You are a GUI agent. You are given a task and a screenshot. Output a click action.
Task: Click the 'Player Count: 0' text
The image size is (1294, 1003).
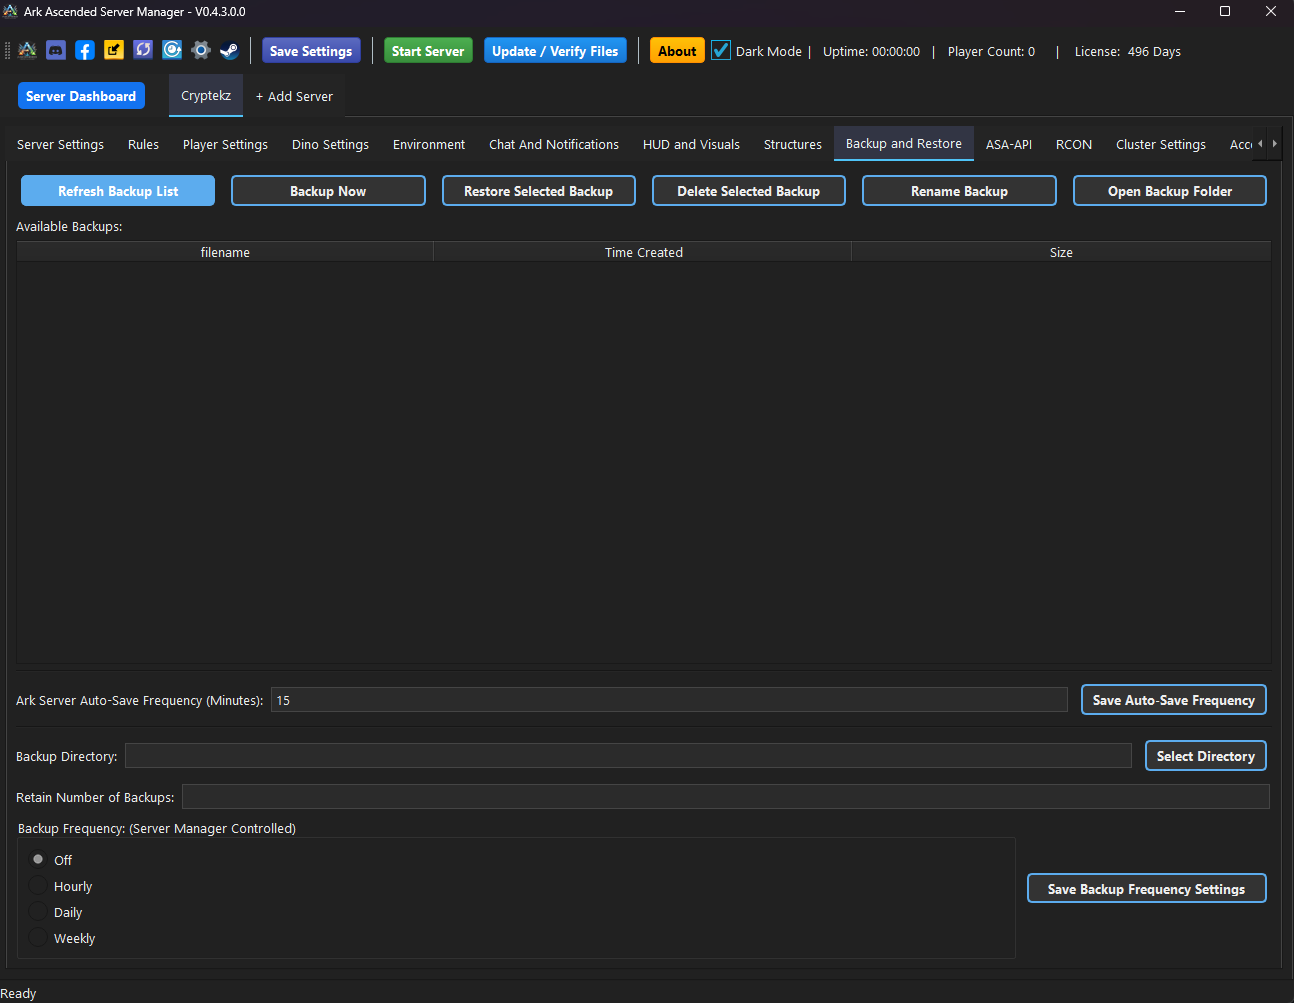(991, 51)
